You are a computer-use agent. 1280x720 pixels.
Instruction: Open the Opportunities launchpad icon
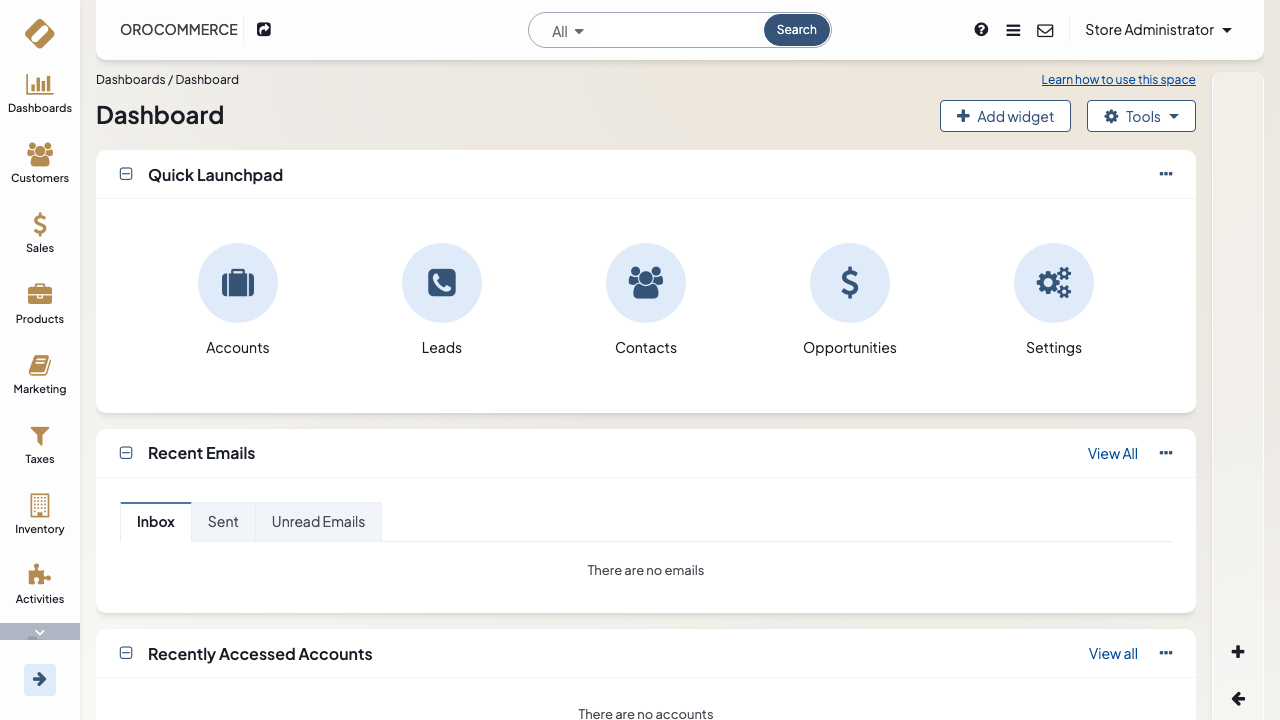[x=850, y=283]
